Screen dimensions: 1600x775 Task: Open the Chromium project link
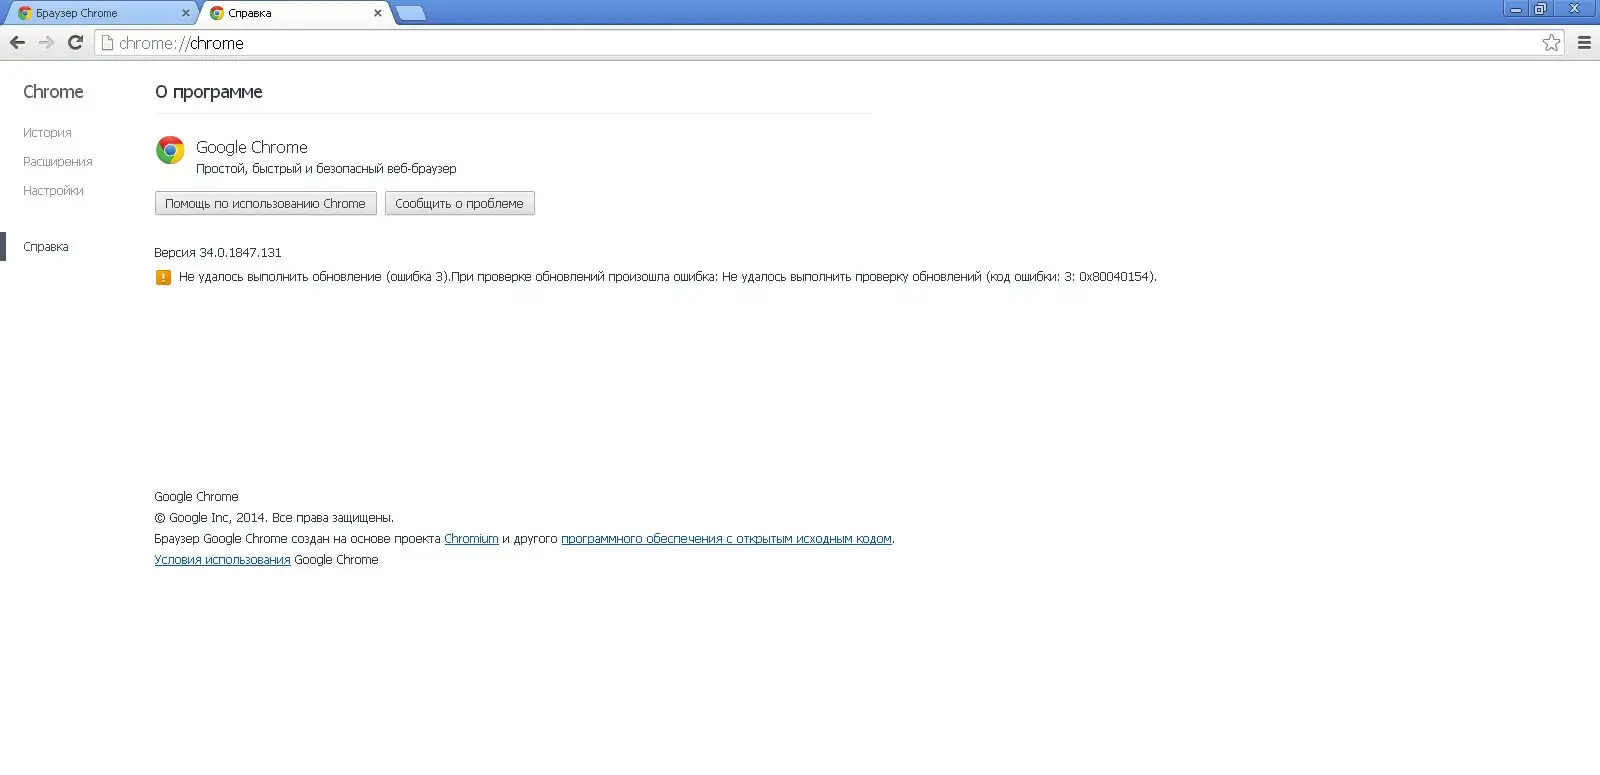[471, 539]
